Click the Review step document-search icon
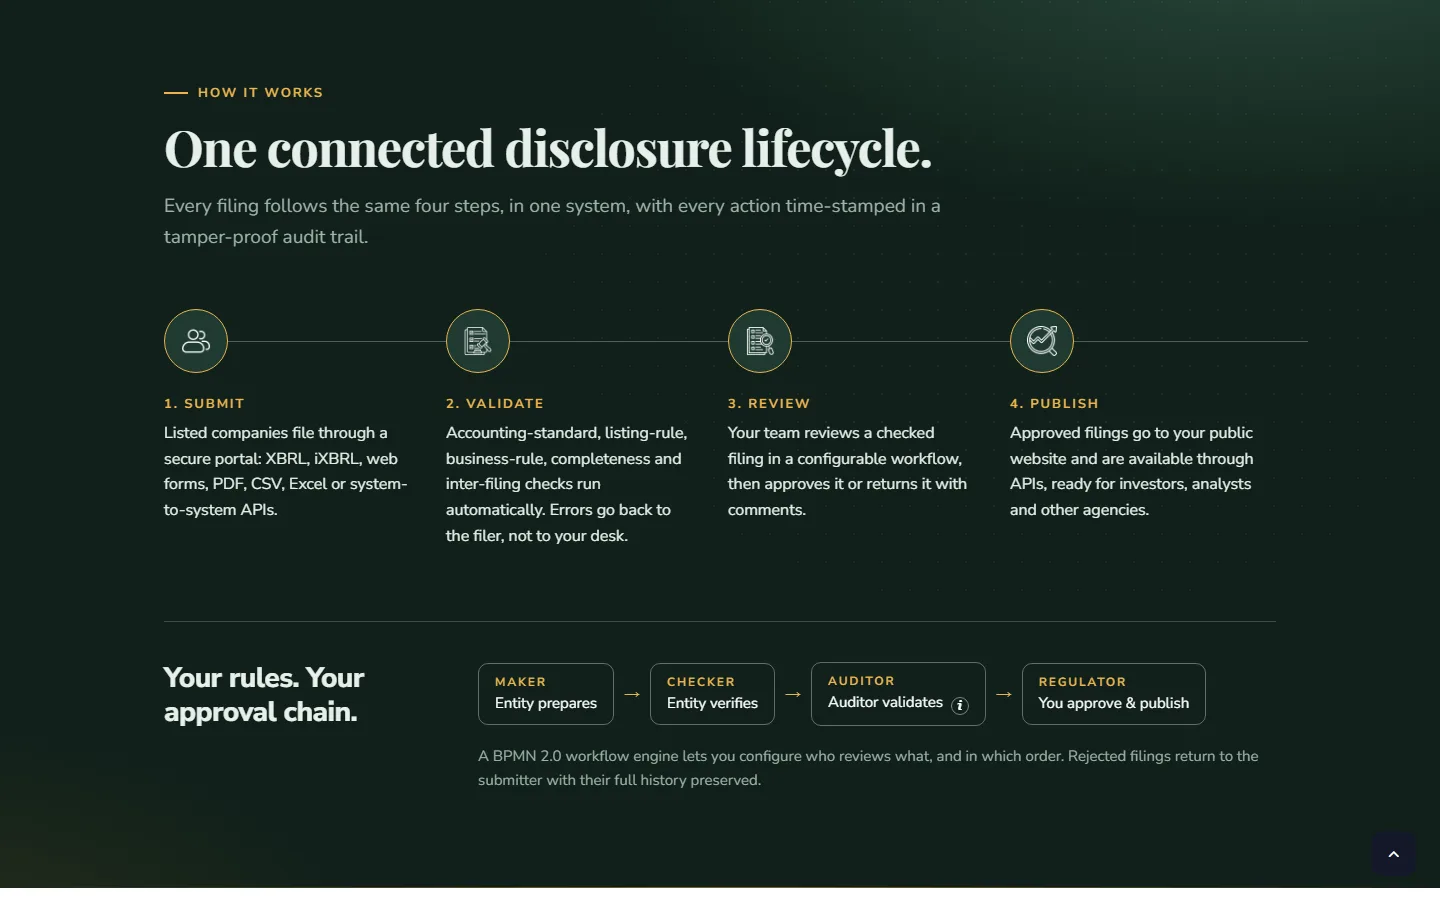This screenshot has width=1440, height=900. click(760, 341)
